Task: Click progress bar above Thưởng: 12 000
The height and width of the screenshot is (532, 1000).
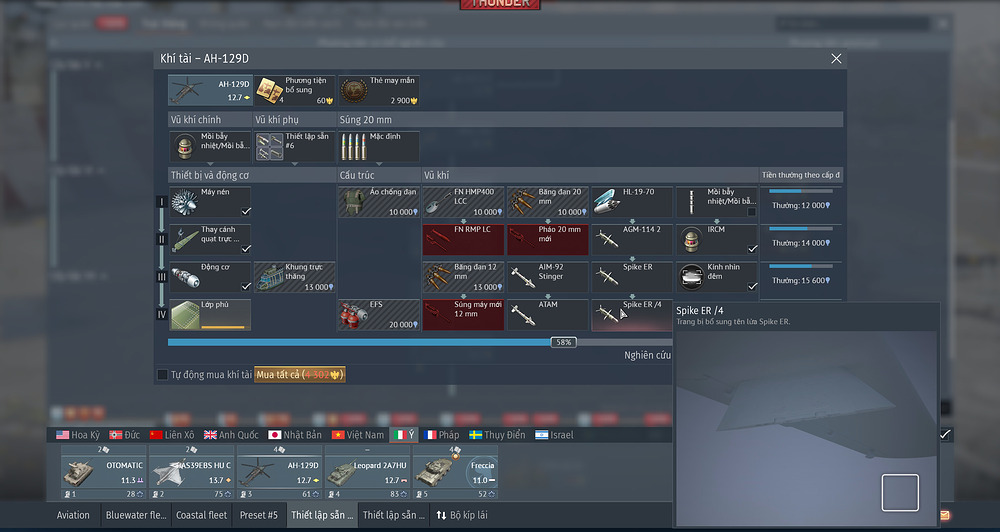Action: pos(800,191)
